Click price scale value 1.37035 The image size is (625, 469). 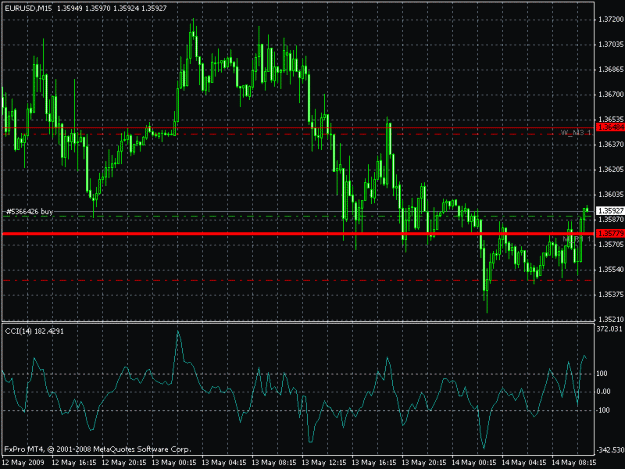click(x=611, y=44)
